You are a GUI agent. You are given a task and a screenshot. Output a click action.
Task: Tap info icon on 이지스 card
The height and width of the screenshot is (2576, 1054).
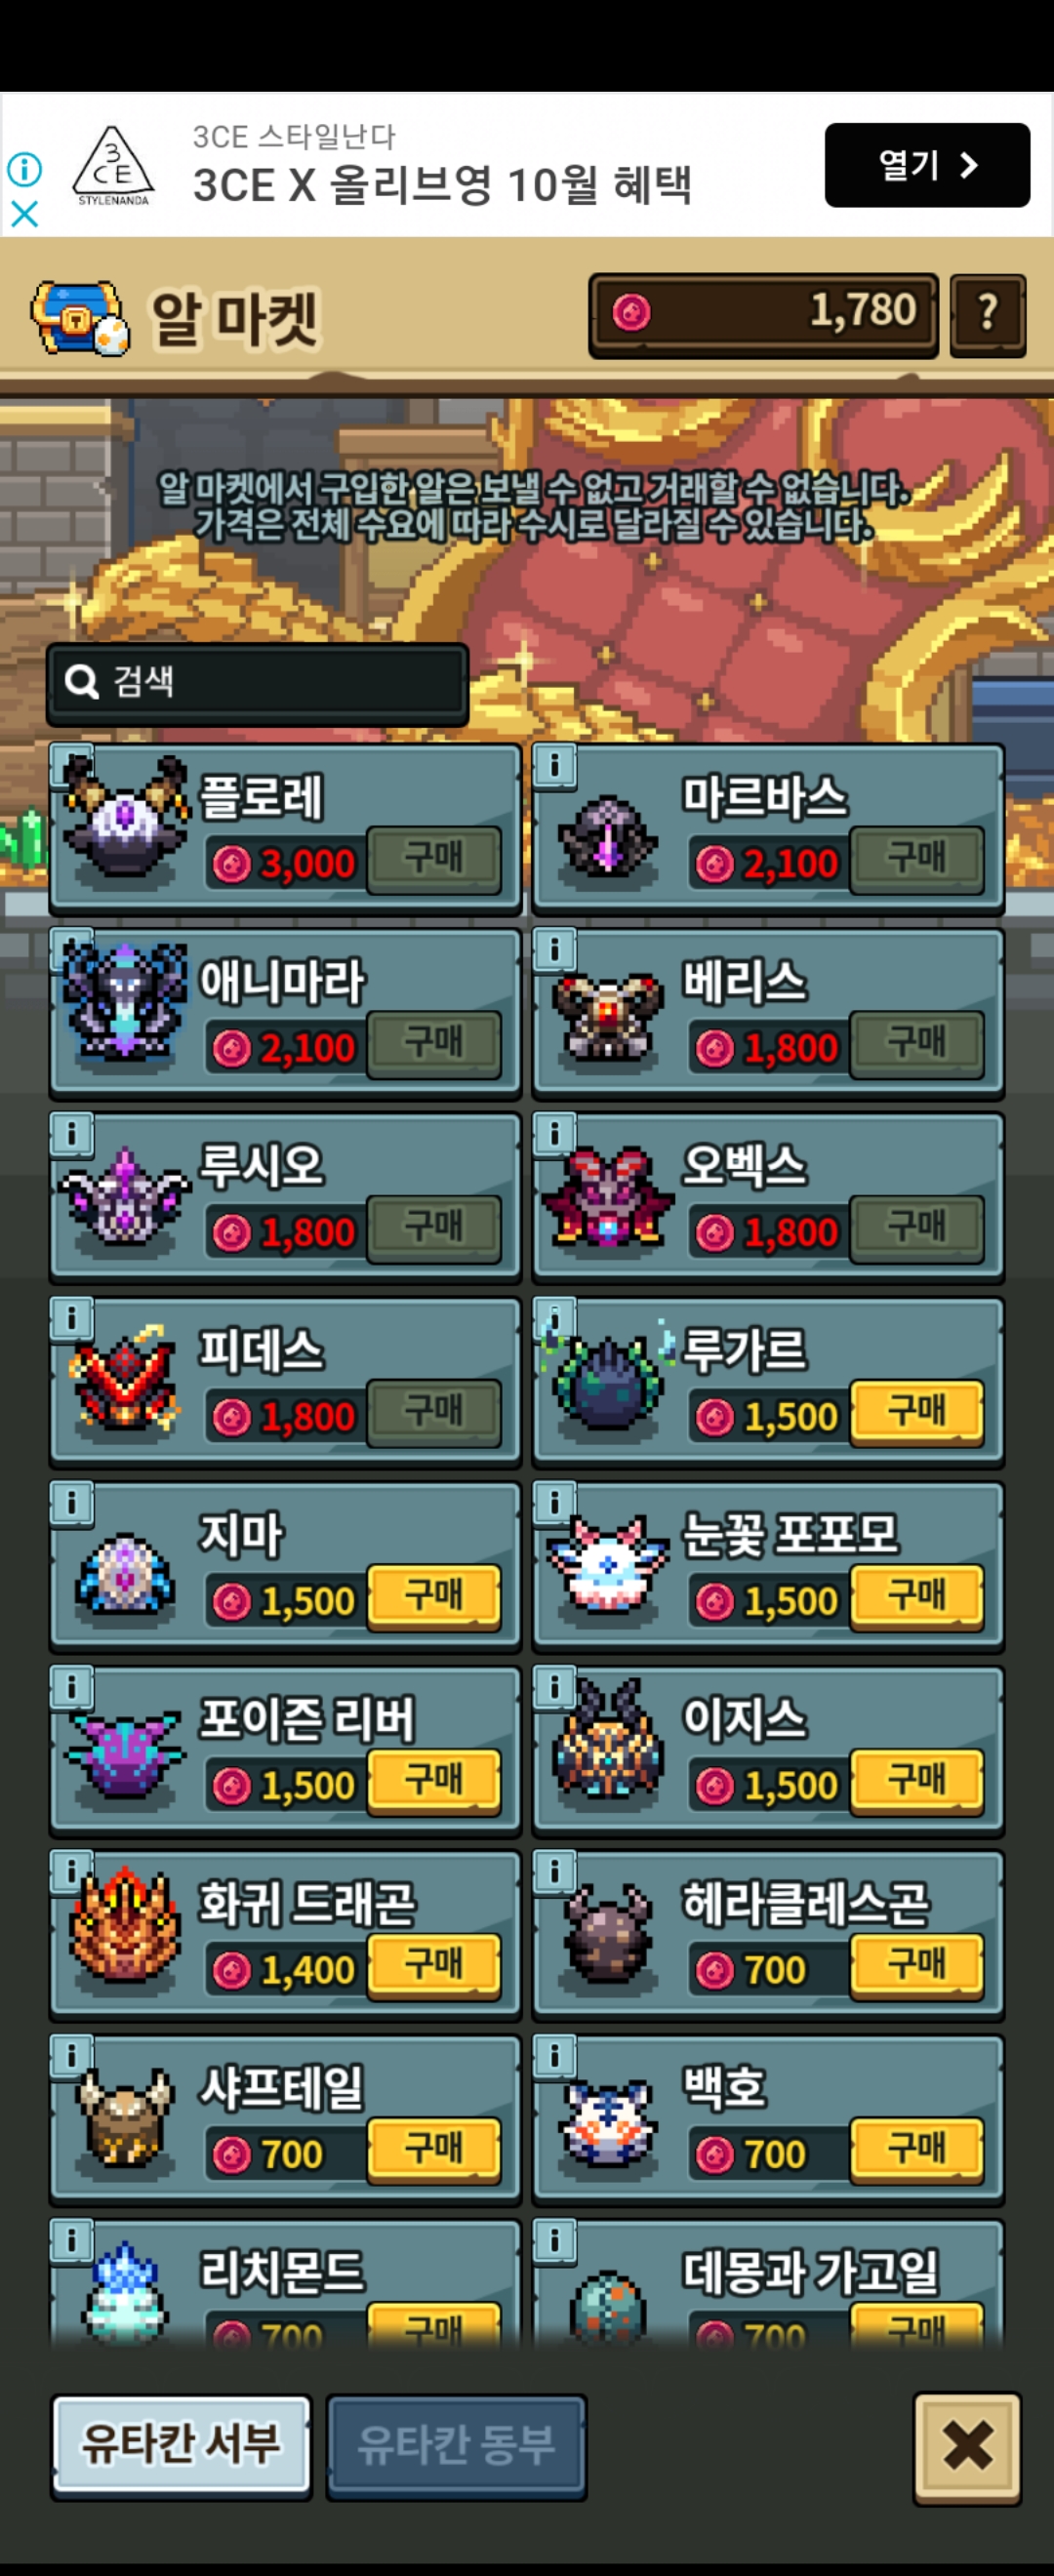coord(554,1688)
